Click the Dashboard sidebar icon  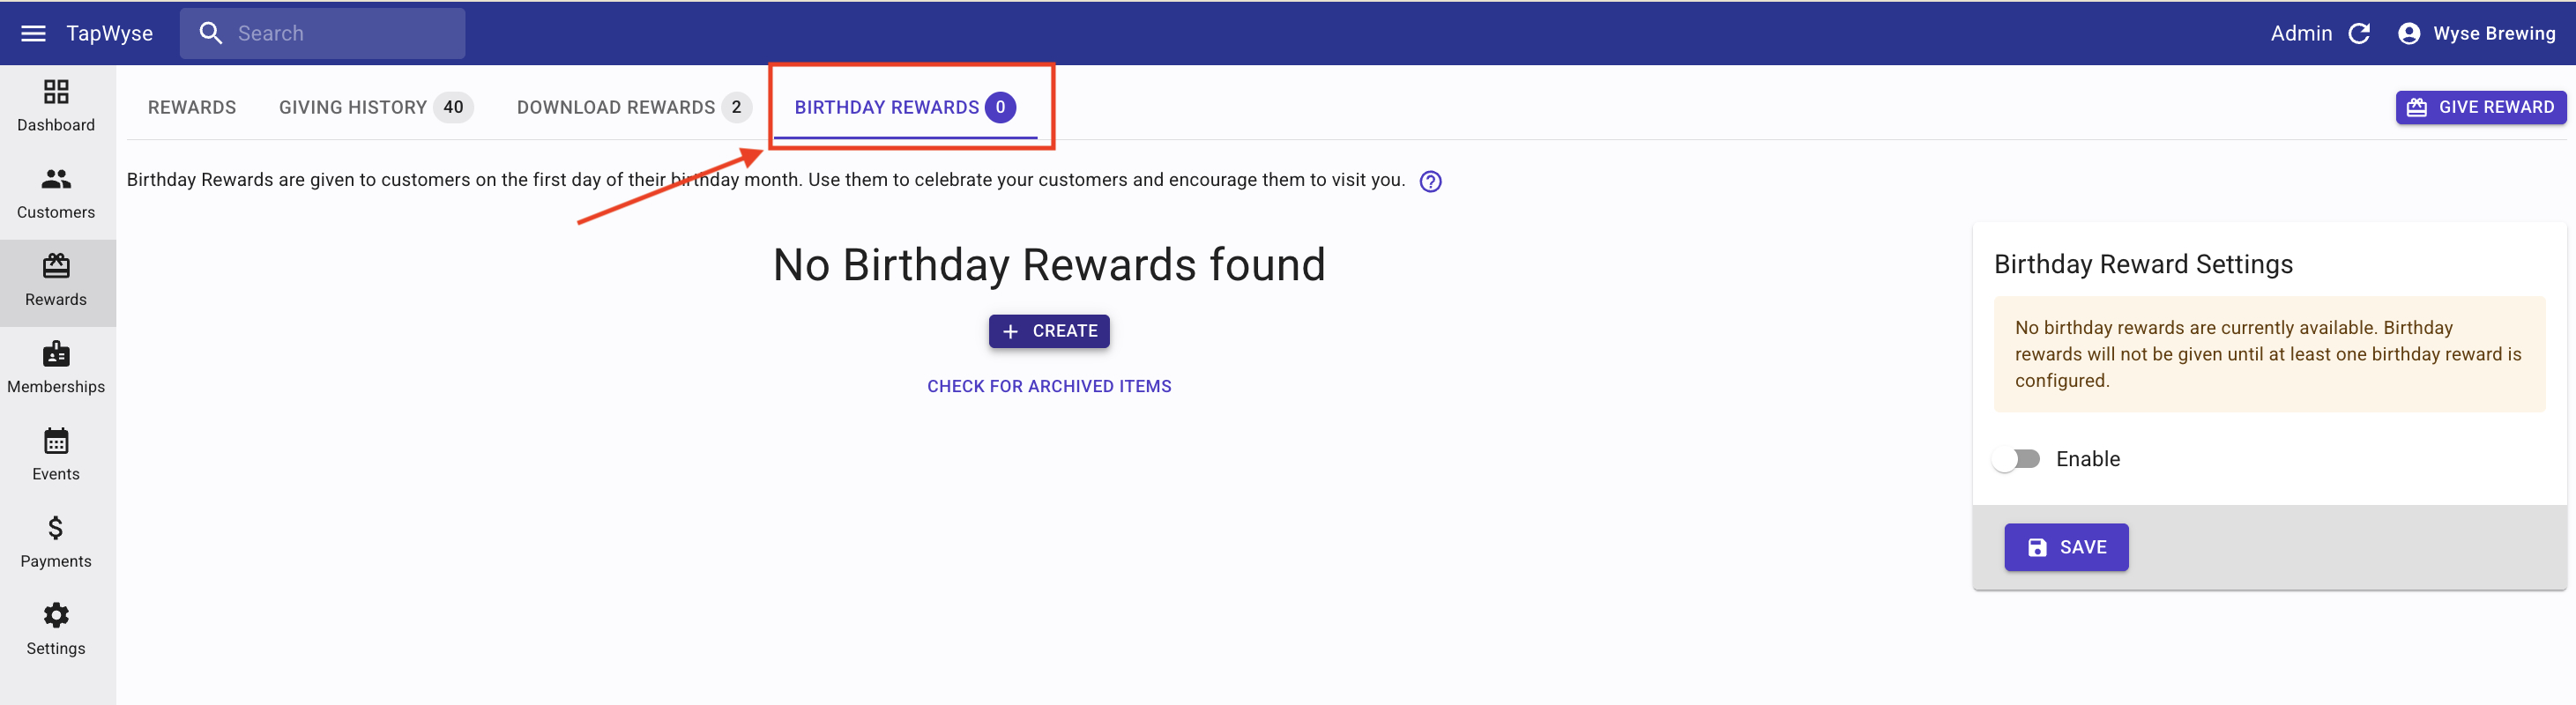pyautogui.click(x=56, y=93)
